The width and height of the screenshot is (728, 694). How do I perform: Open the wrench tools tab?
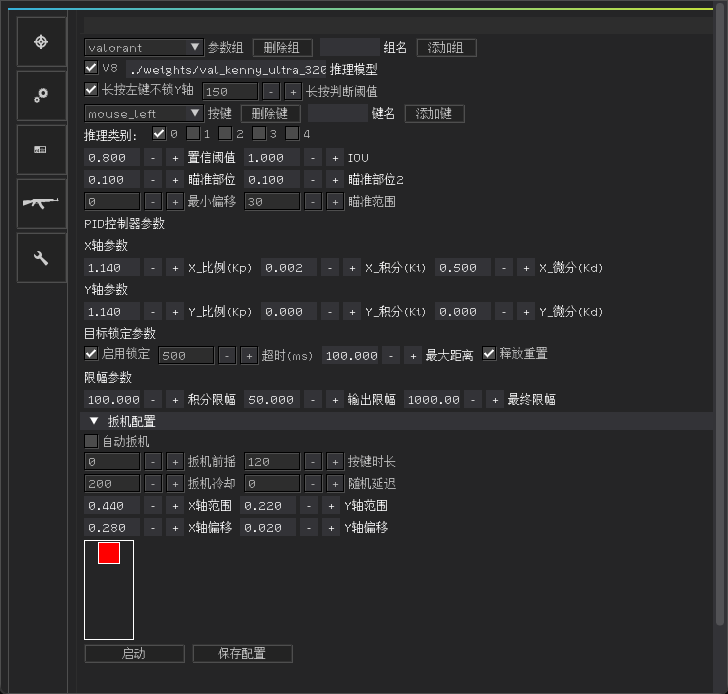[41, 258]
